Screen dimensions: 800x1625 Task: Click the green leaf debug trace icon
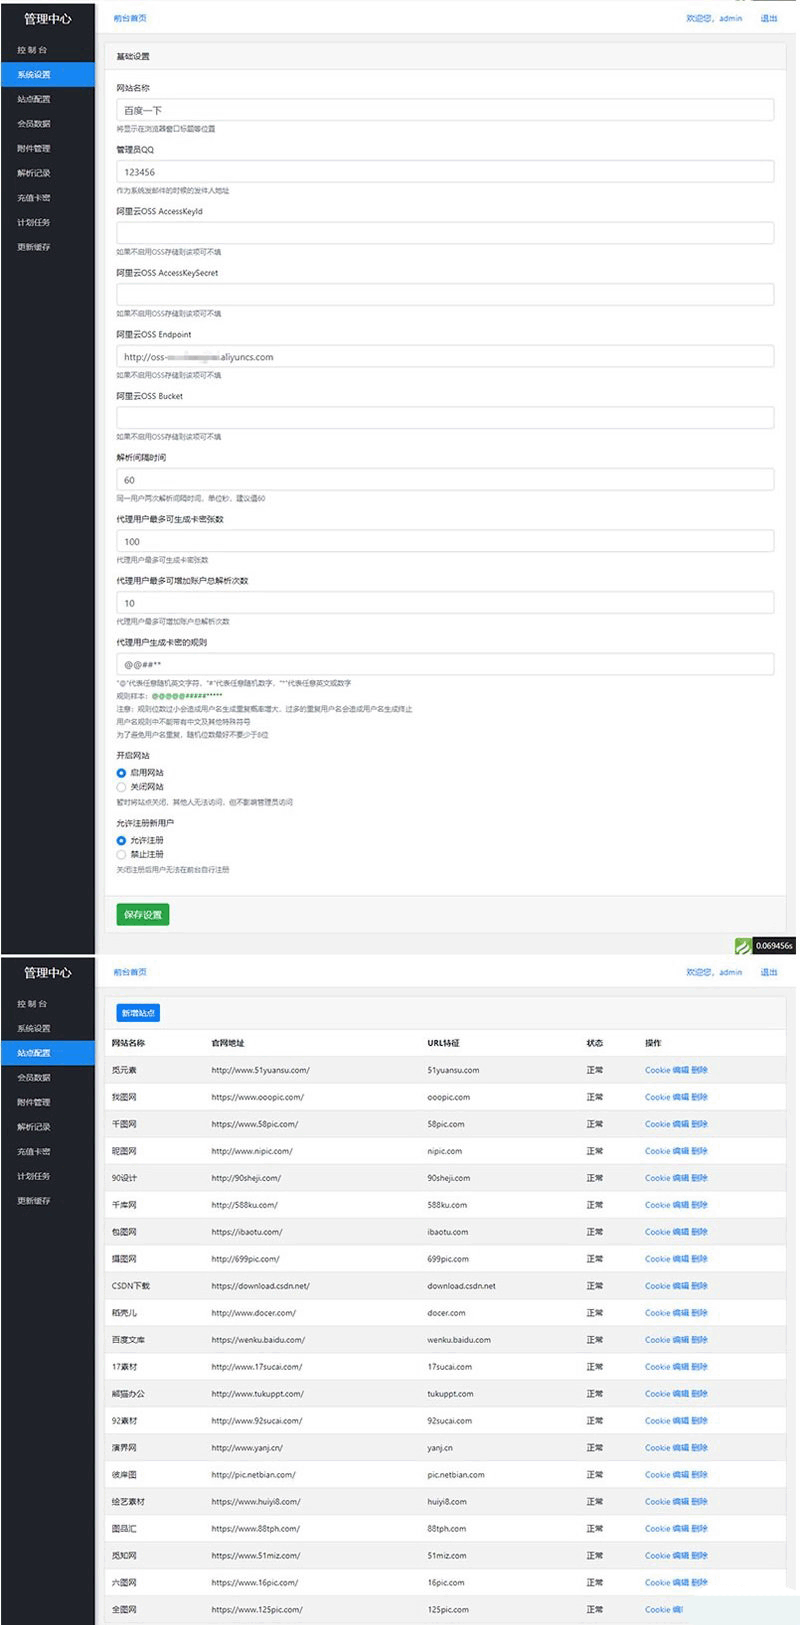pyautogui.click(x=742, y=946)
